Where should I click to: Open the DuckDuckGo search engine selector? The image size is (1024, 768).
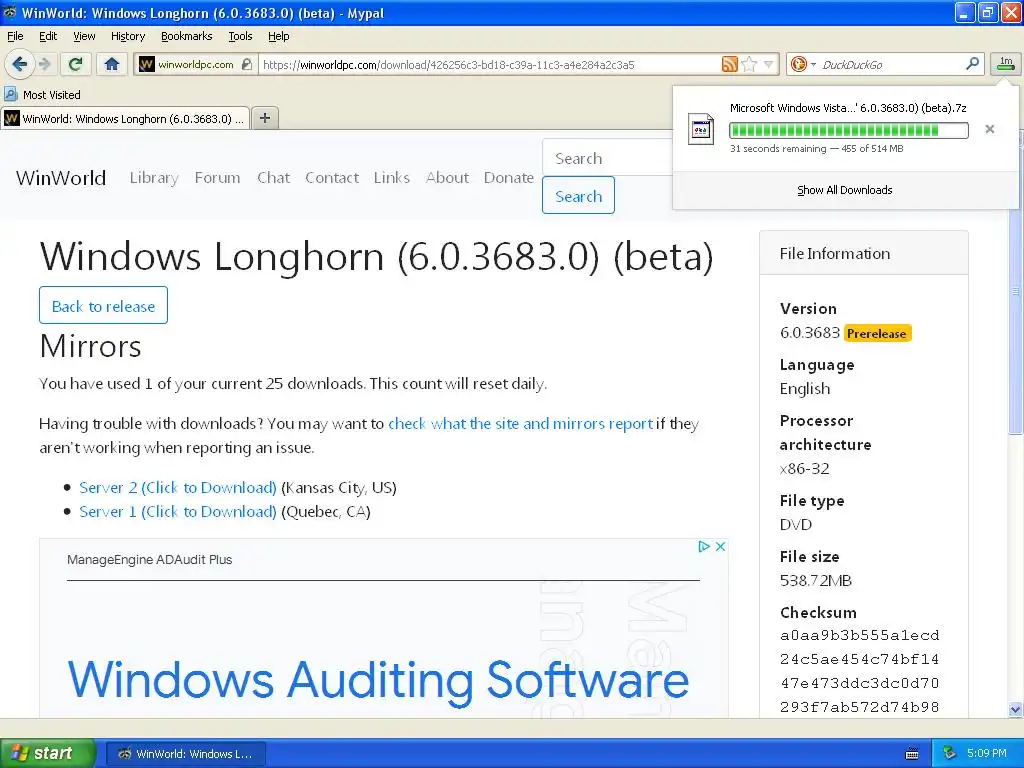(x=803, y=64)
